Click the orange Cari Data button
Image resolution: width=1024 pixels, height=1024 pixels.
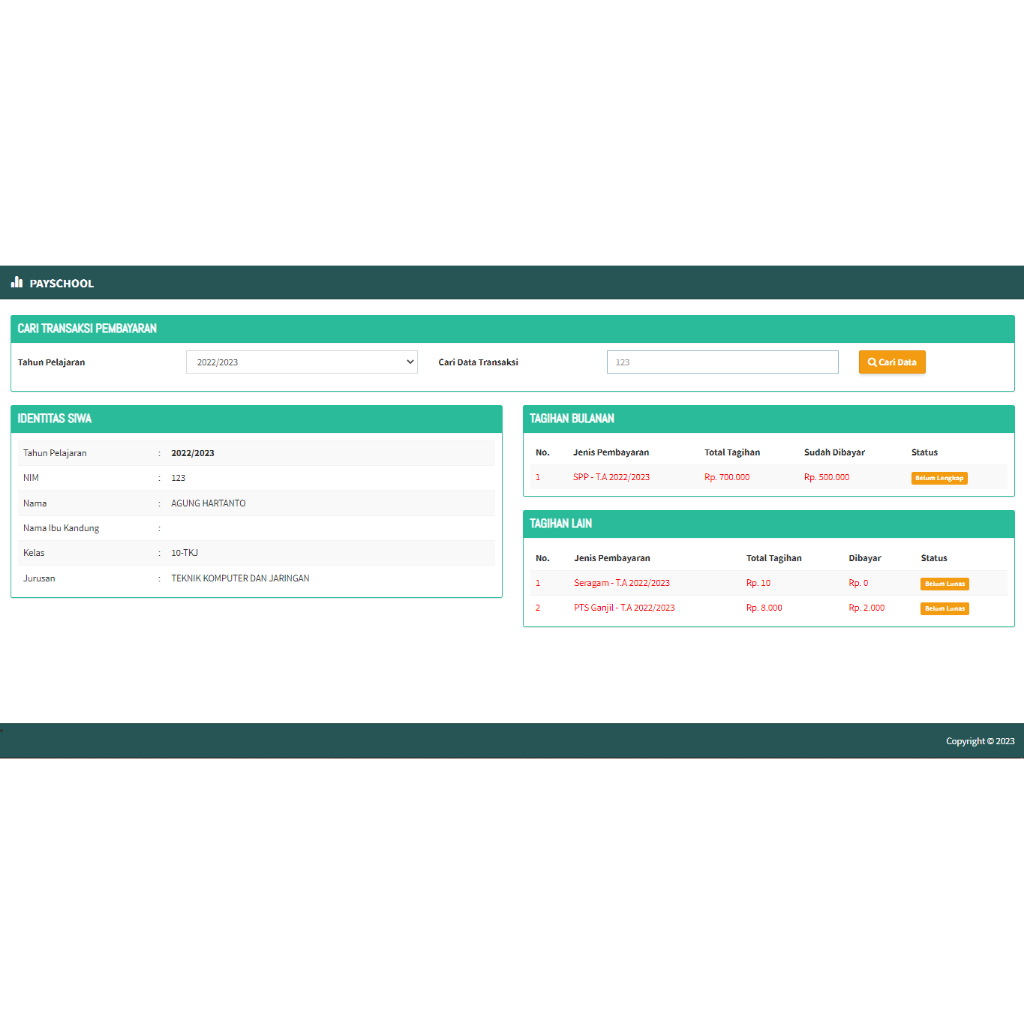pyautogui.click(x=892, y=362)
